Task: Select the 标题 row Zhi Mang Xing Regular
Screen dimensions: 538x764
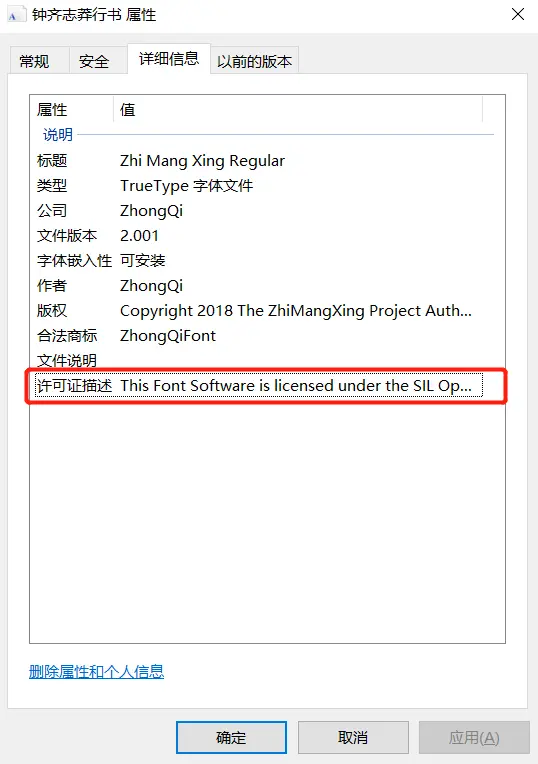Action: pyautogui.click(x=259, y=161)
